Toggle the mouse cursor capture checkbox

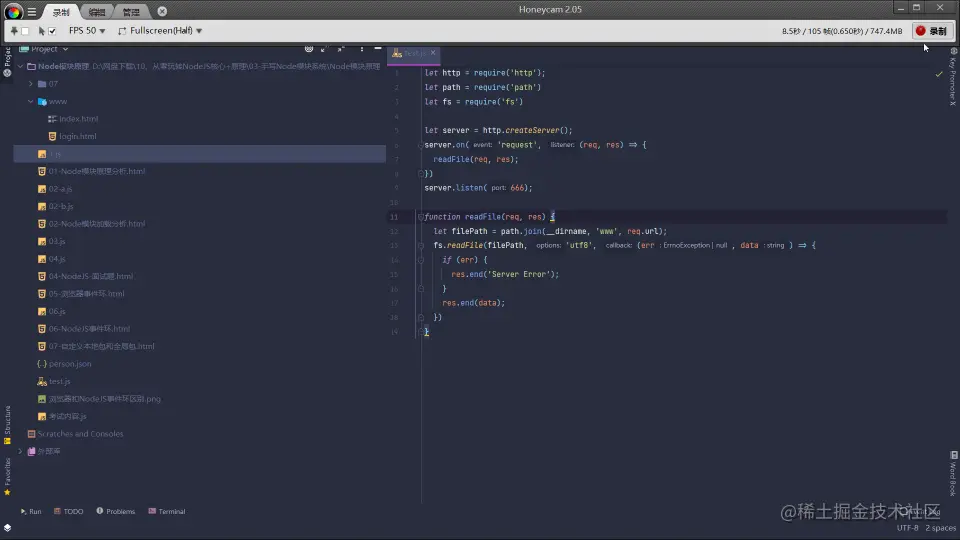tap(52, 31)
